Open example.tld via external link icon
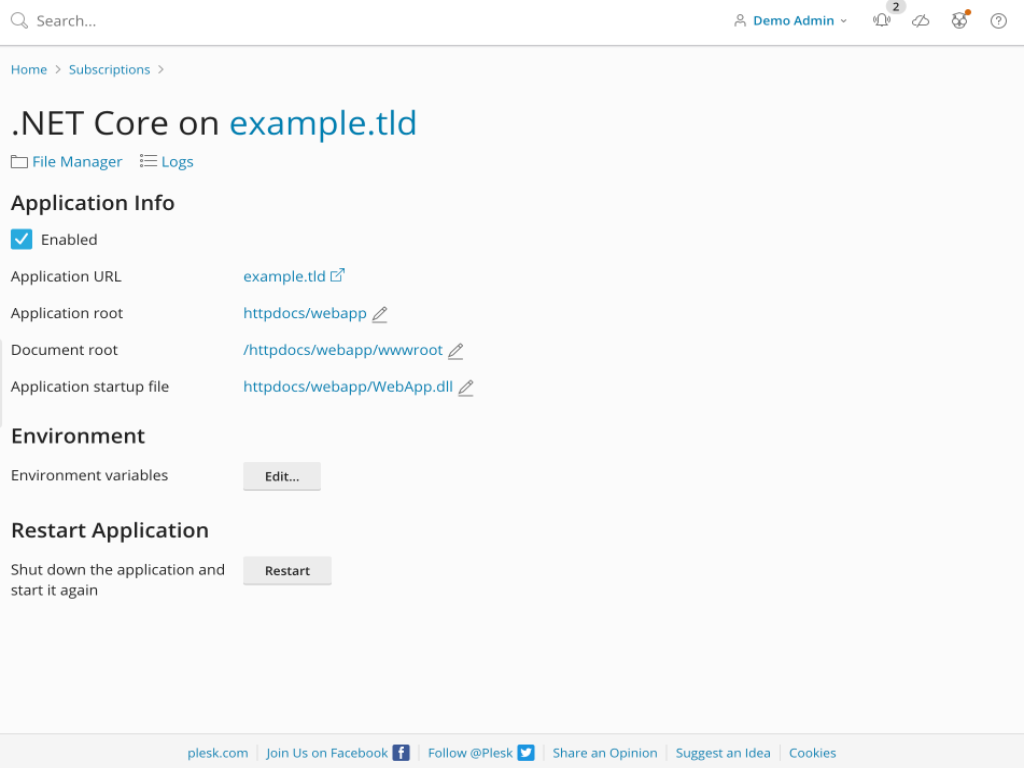Image resolution: width=1024 pixels, height=768 pixels. (x=338, y=274)
